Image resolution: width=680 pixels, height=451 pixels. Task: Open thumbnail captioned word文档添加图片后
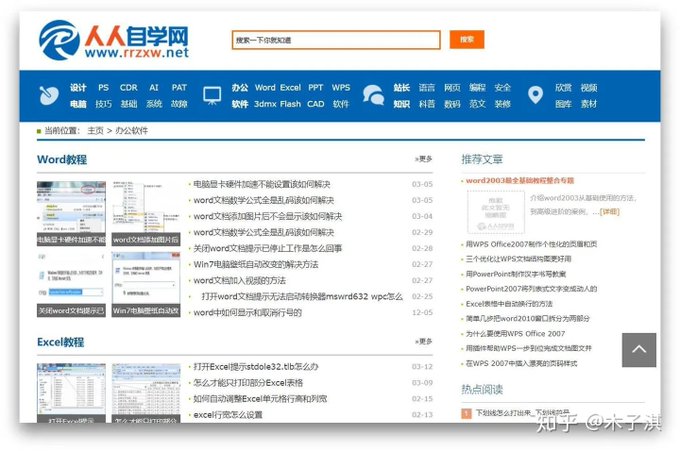[x=146, y=213]
